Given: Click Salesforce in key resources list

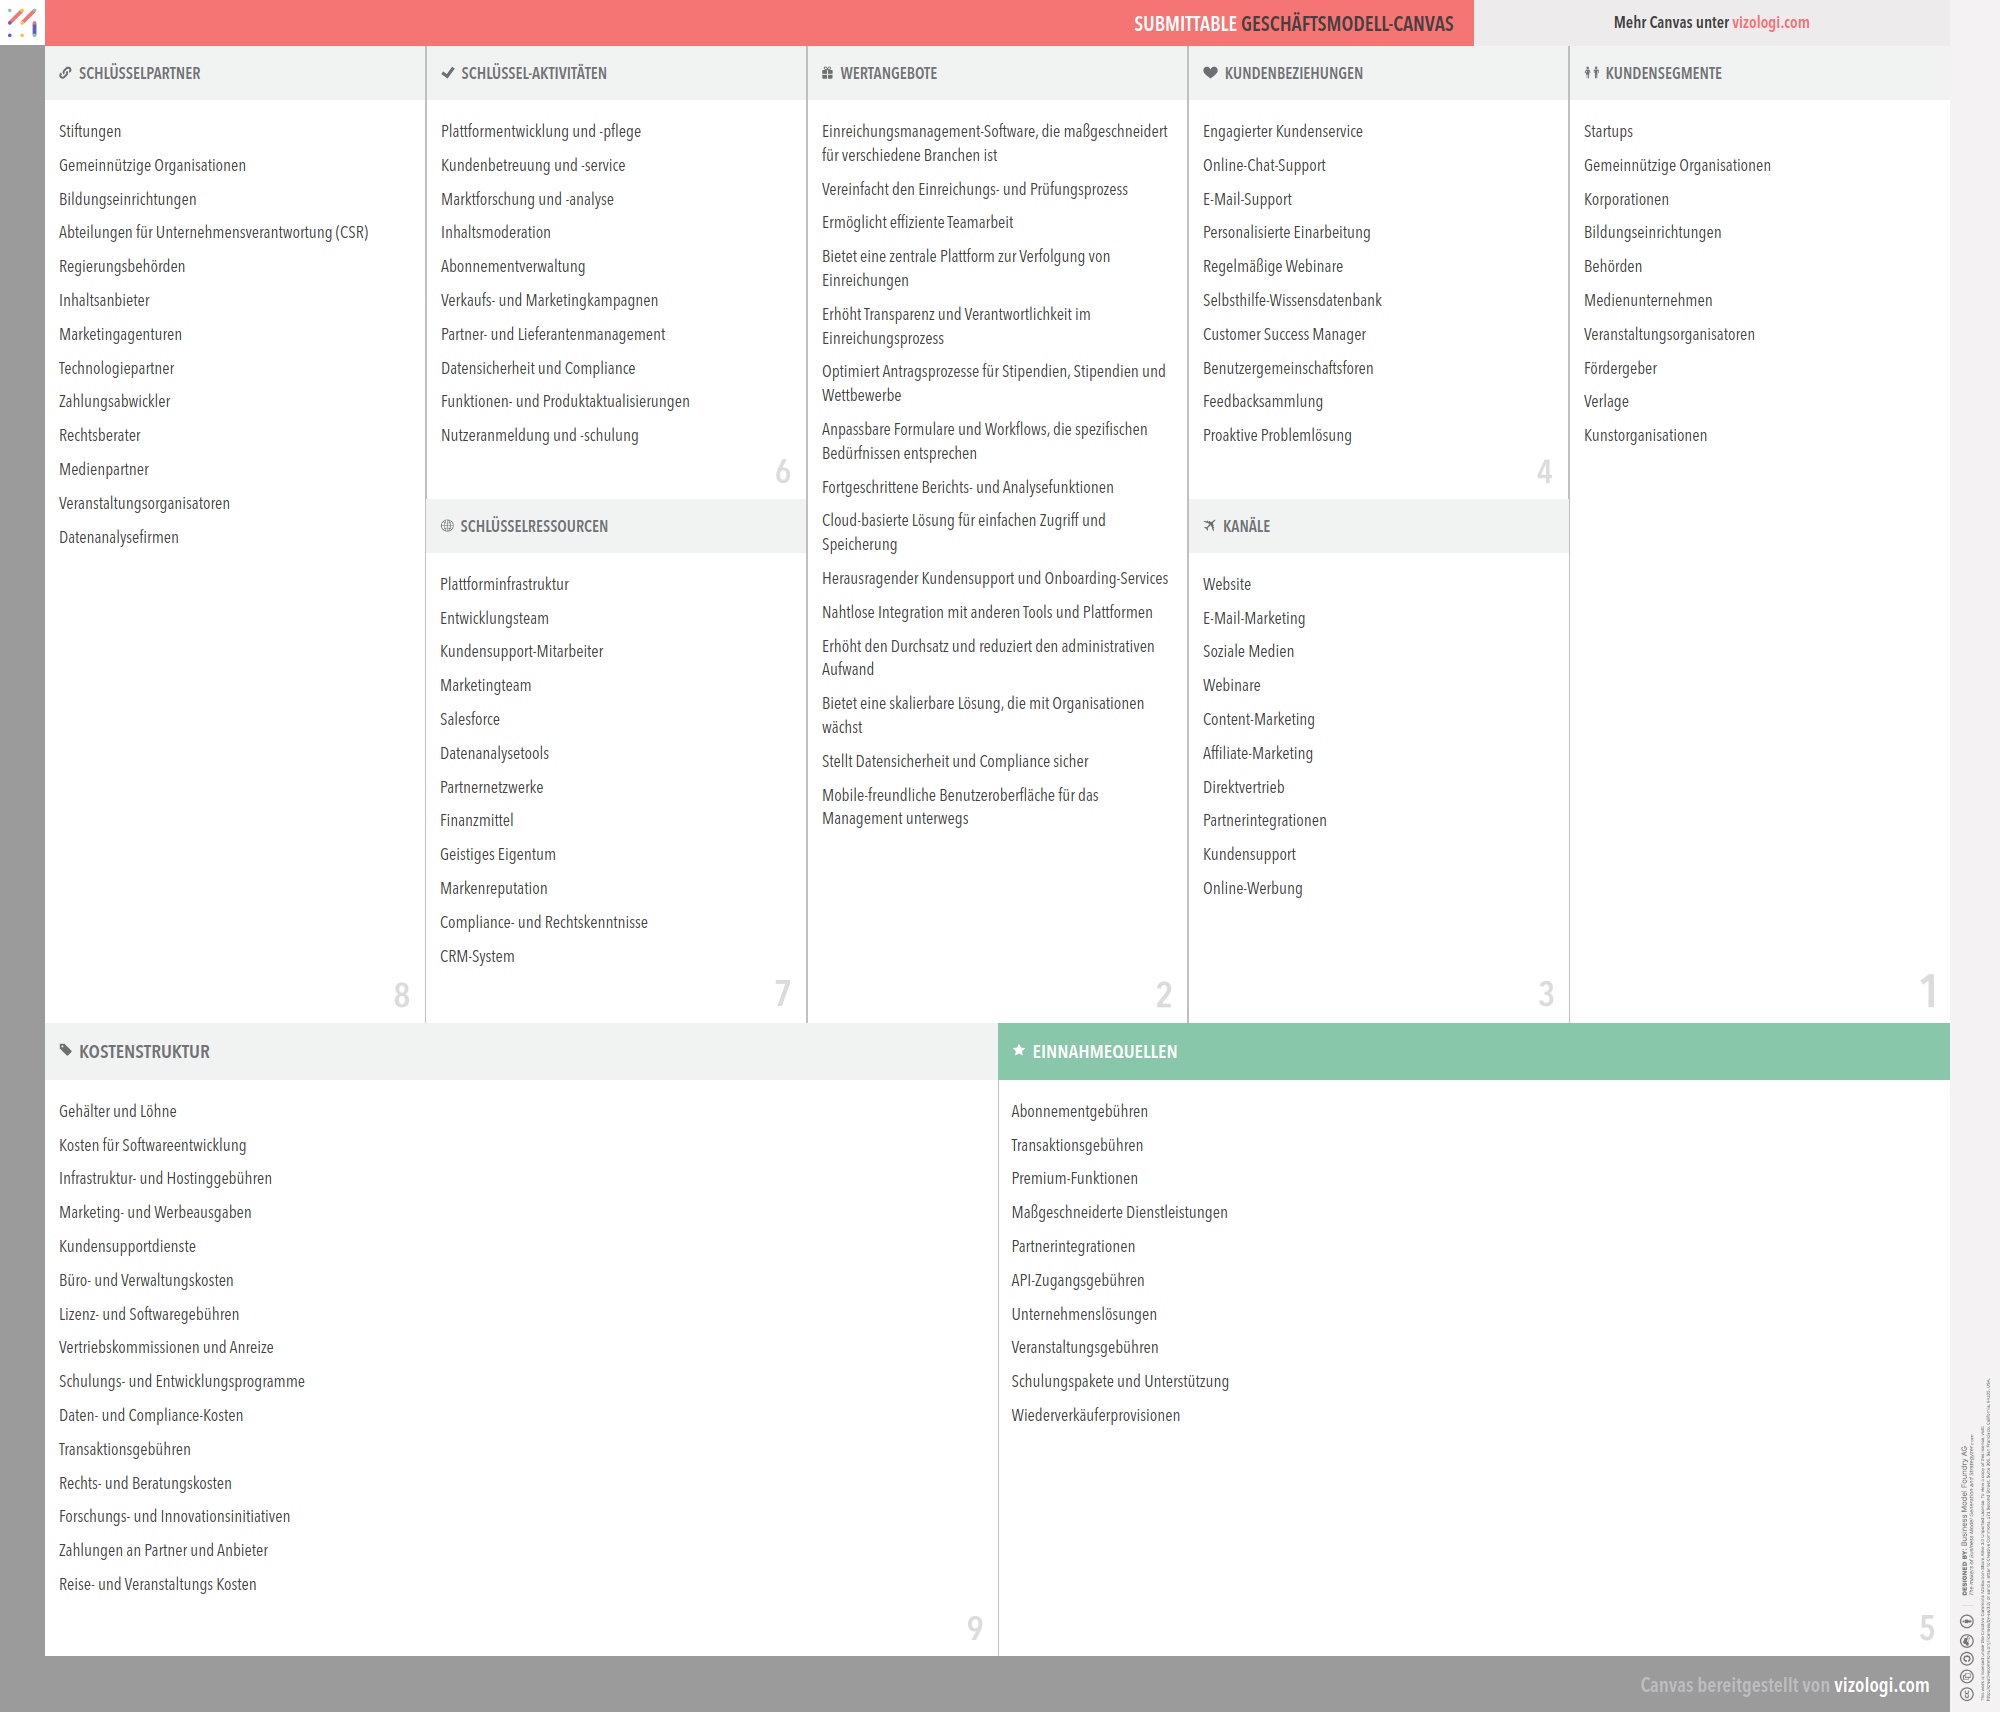Looking at the screenshot, I should tap(470, 719).
